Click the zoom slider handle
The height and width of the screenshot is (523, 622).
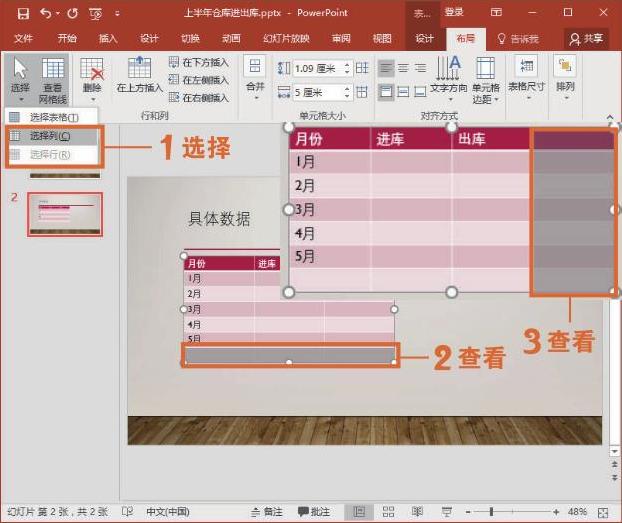[491, 512]
